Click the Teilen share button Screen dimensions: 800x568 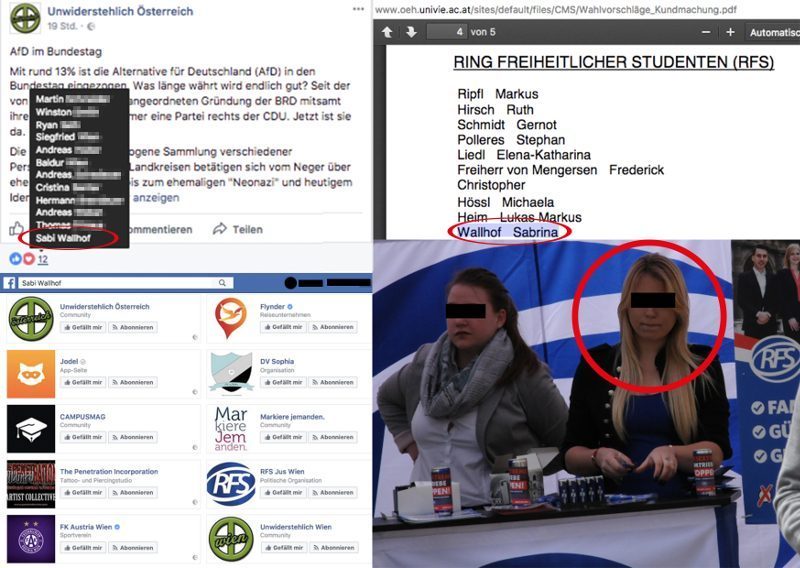point(238,229)
